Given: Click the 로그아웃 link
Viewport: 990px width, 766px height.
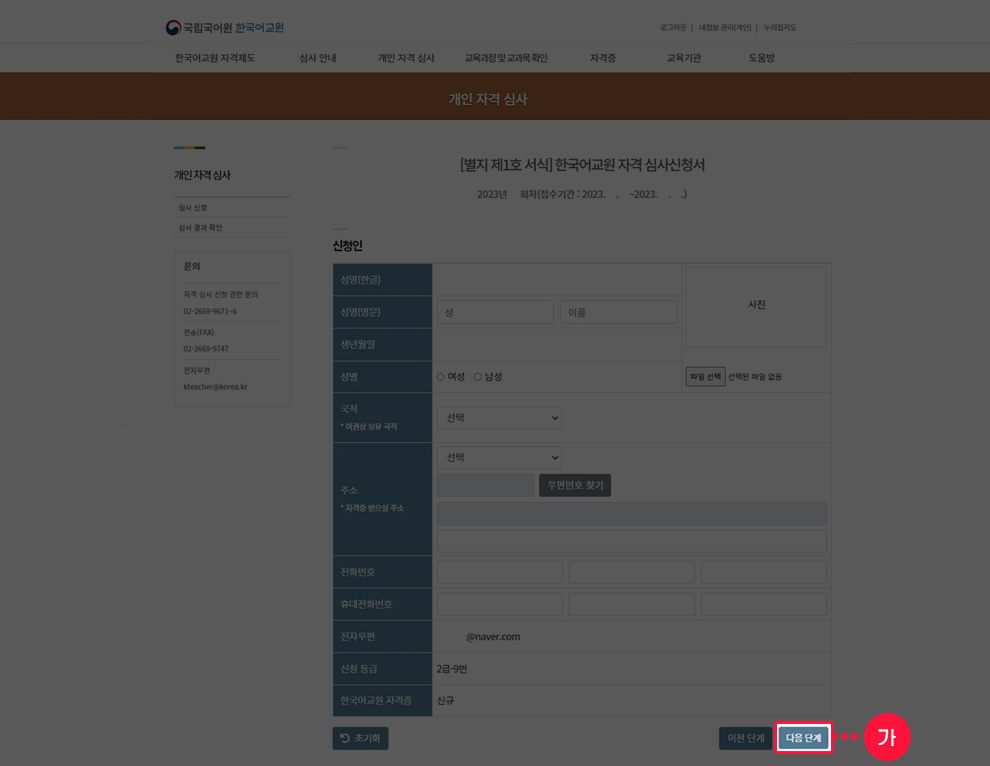Looking at the screenshot, I should 674,27.
